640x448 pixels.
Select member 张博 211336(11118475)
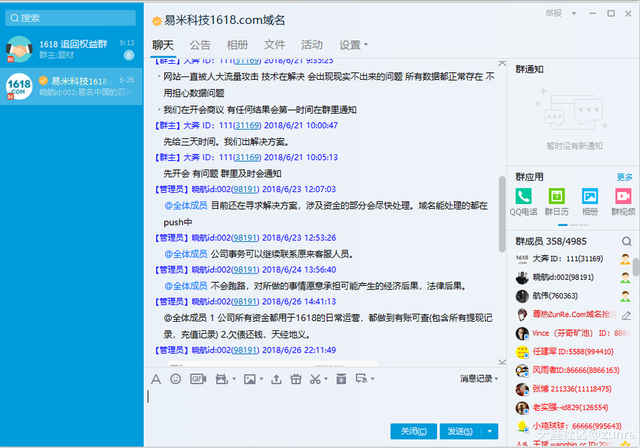coord(573,389)
